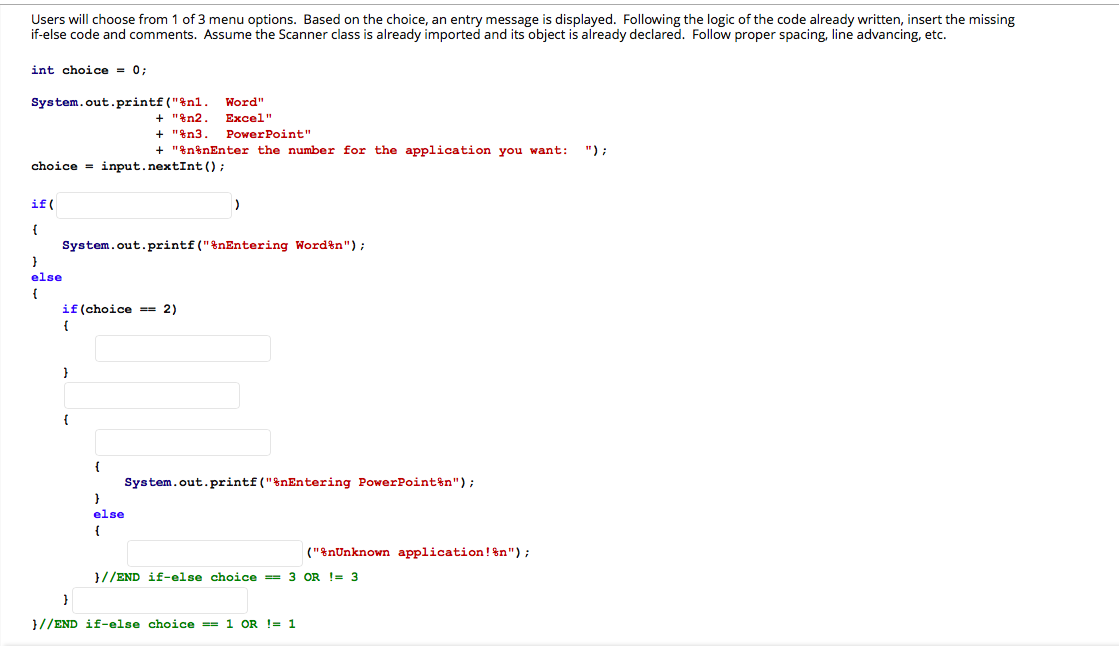The height and width of the screenshot is (646, 1119).
Task: Click blank box beside the final closing brace
Action: tap(158, 600)
